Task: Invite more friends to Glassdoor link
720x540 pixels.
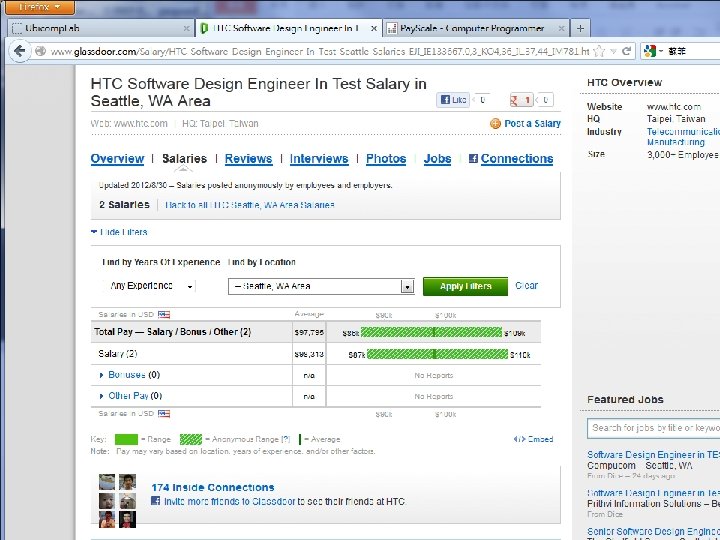Action: [230, 501]
